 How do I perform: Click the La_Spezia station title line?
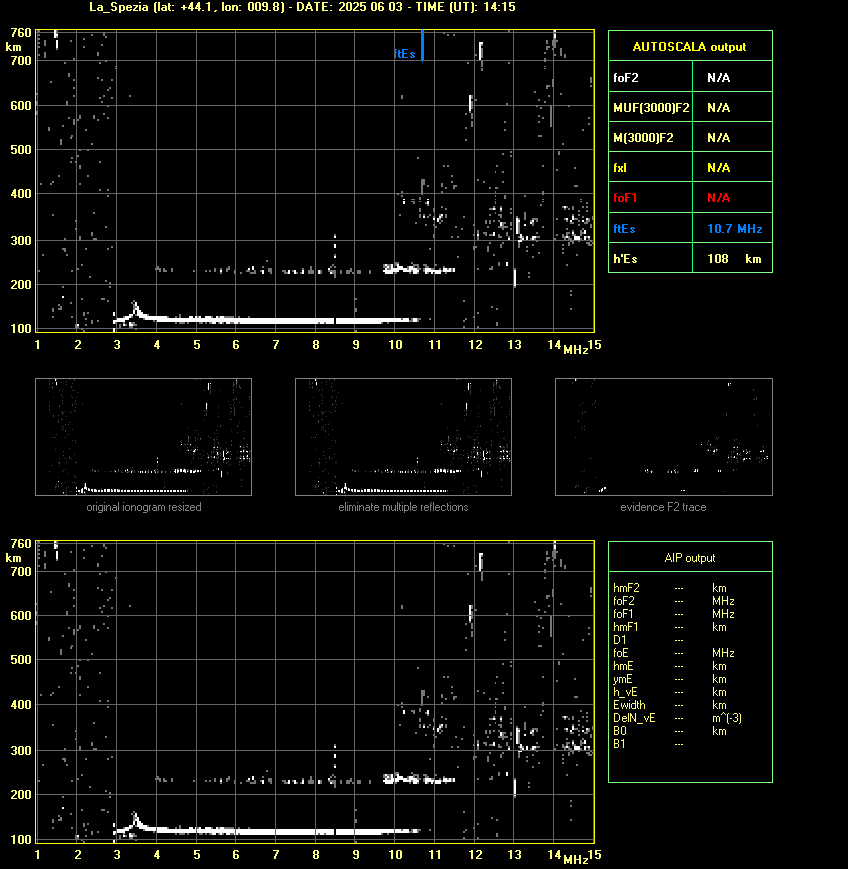(302, 7)
